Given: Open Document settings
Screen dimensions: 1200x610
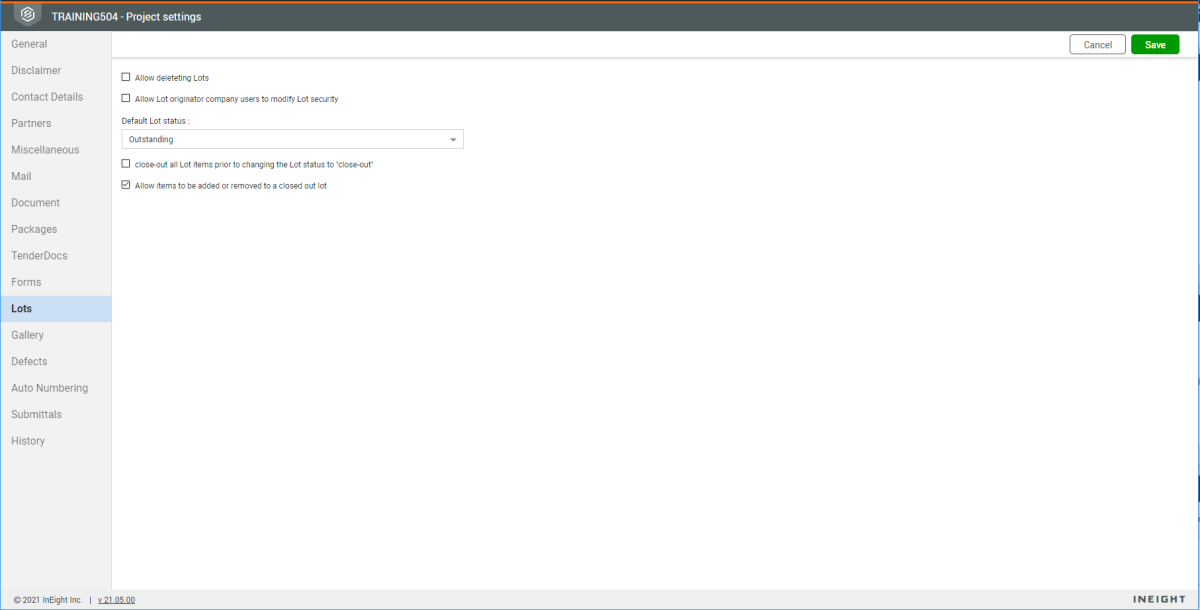Looking at the screenshot, I should click(56, 203).
